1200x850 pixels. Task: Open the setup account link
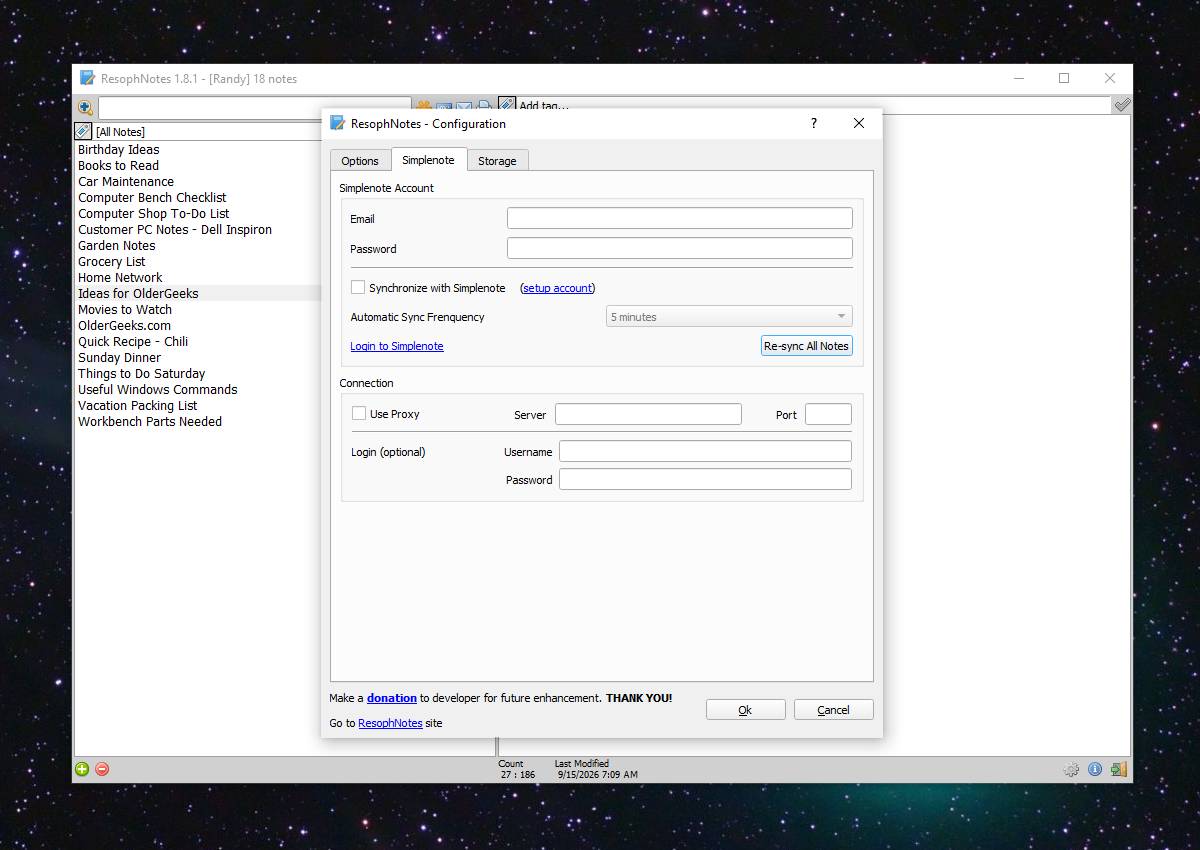click(558, 288)
